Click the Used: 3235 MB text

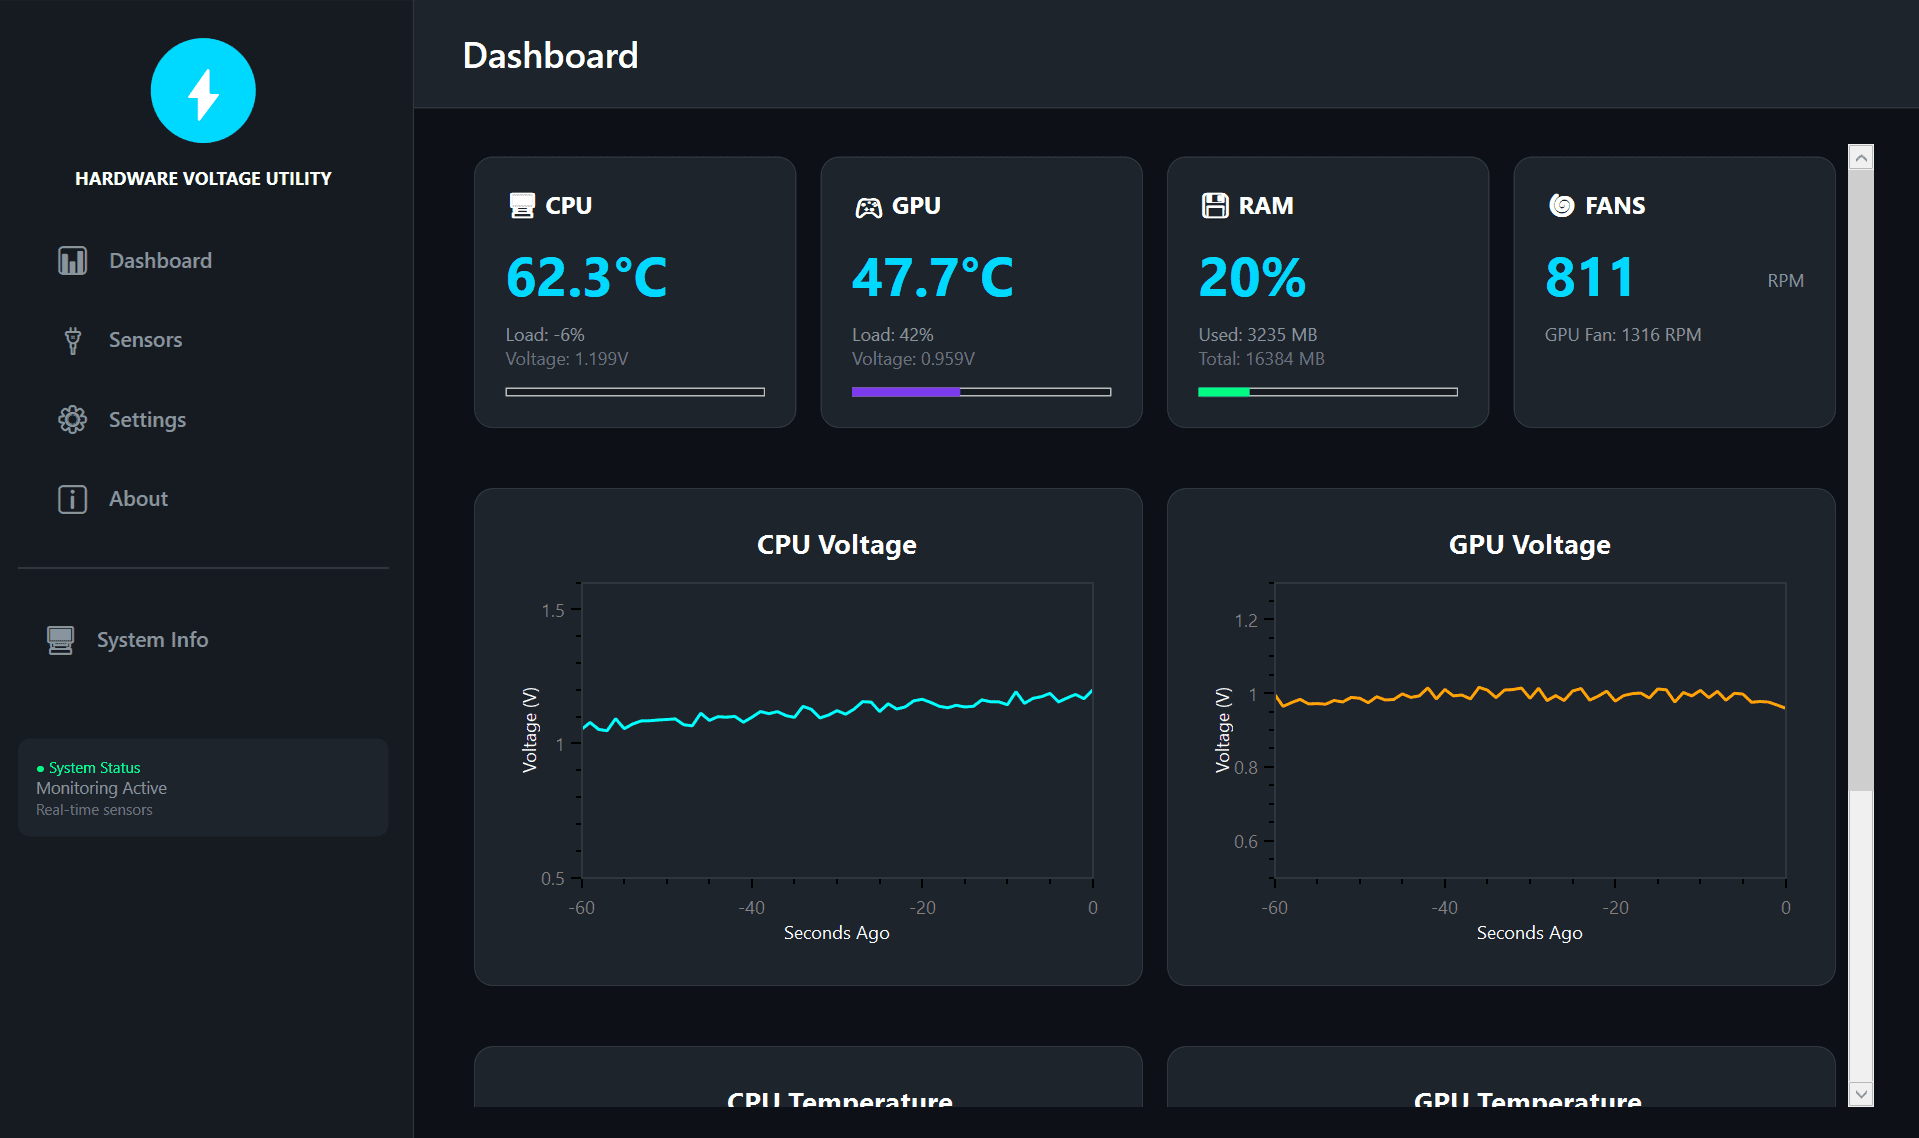[1258, 335]
